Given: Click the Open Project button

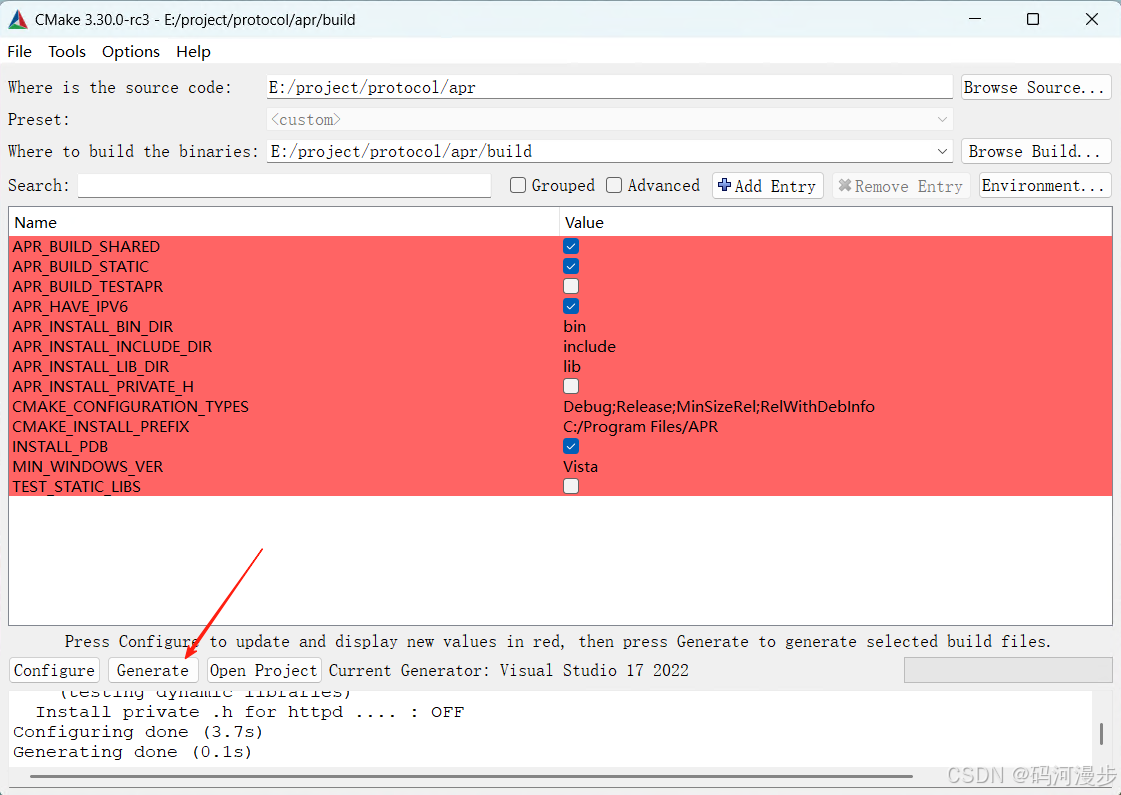Looking at the screenshot, I should [264, 671].
